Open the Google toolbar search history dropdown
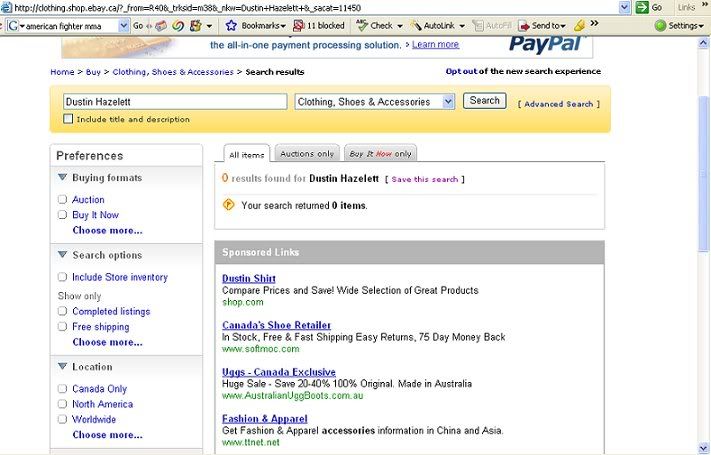The height and width of the screenshot is (455, 711). pyautogui.click(x=123, y=26)
